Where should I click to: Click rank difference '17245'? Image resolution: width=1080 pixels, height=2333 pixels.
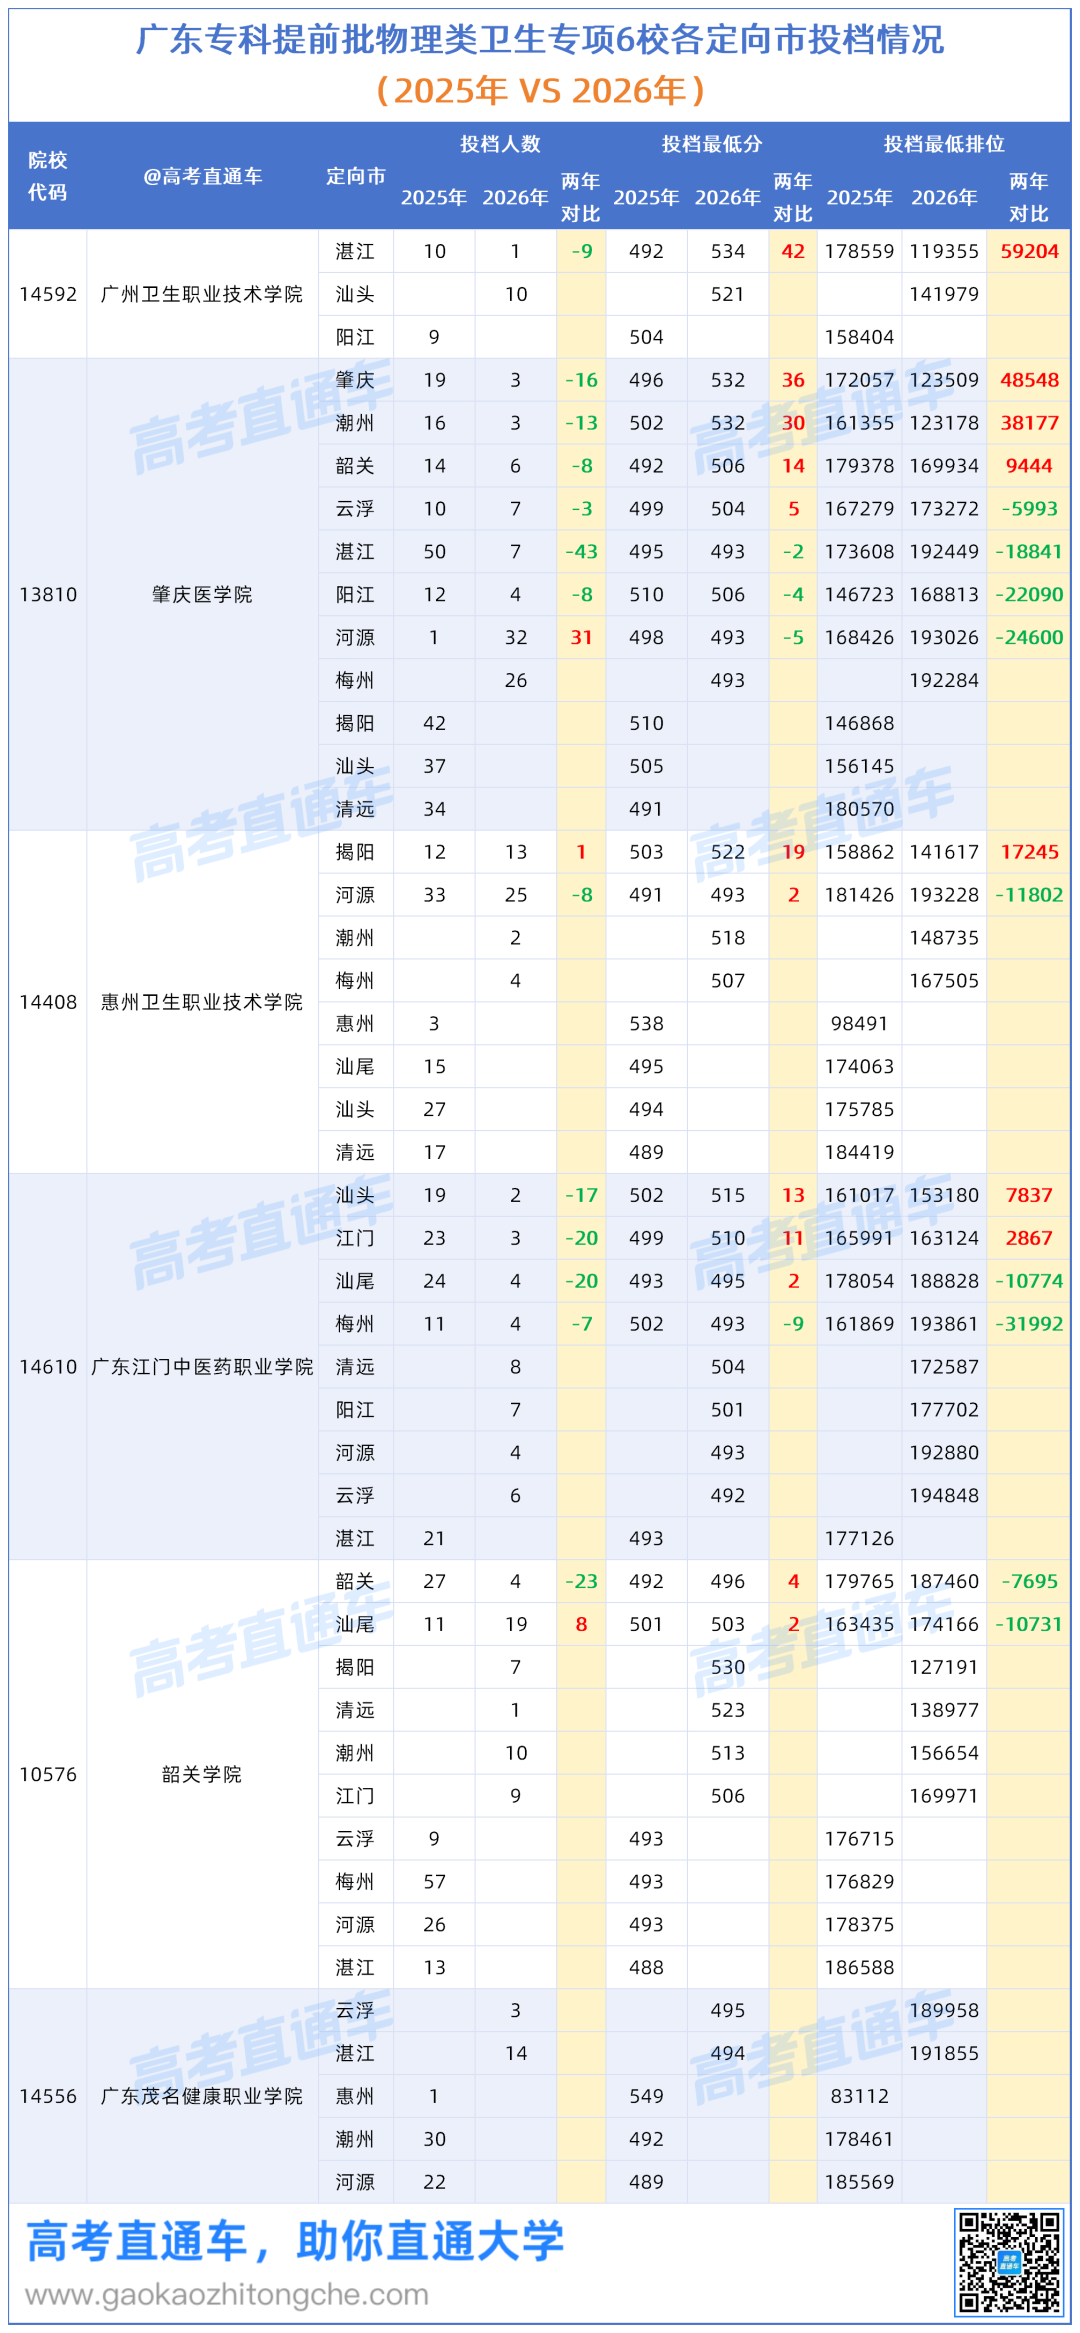pyautogui.click(x=1029, y=852)
